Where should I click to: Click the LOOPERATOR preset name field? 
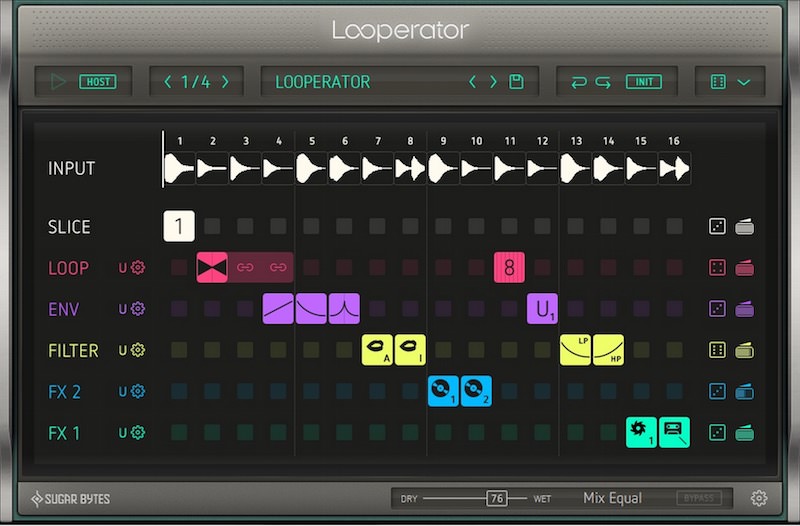323,82
